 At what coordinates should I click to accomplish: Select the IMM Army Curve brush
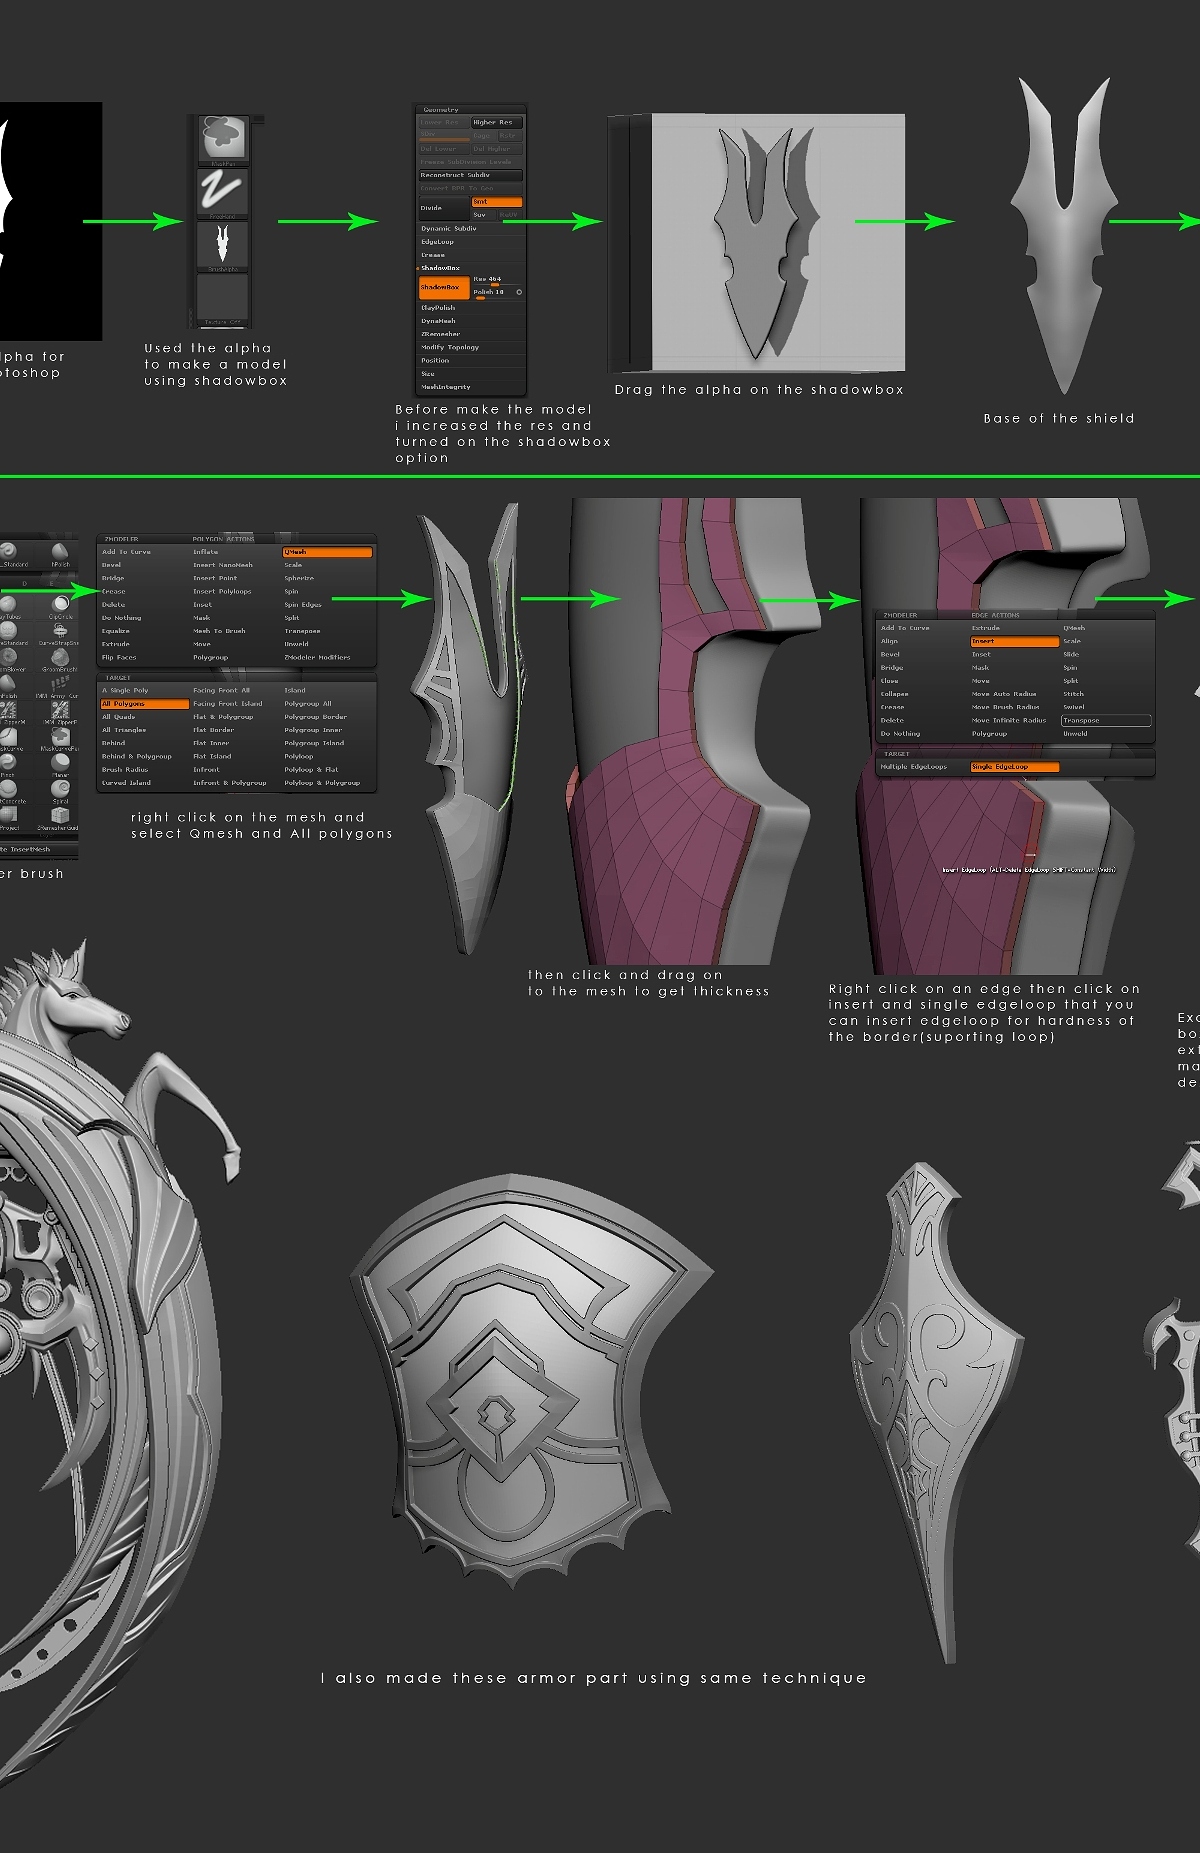60,684
